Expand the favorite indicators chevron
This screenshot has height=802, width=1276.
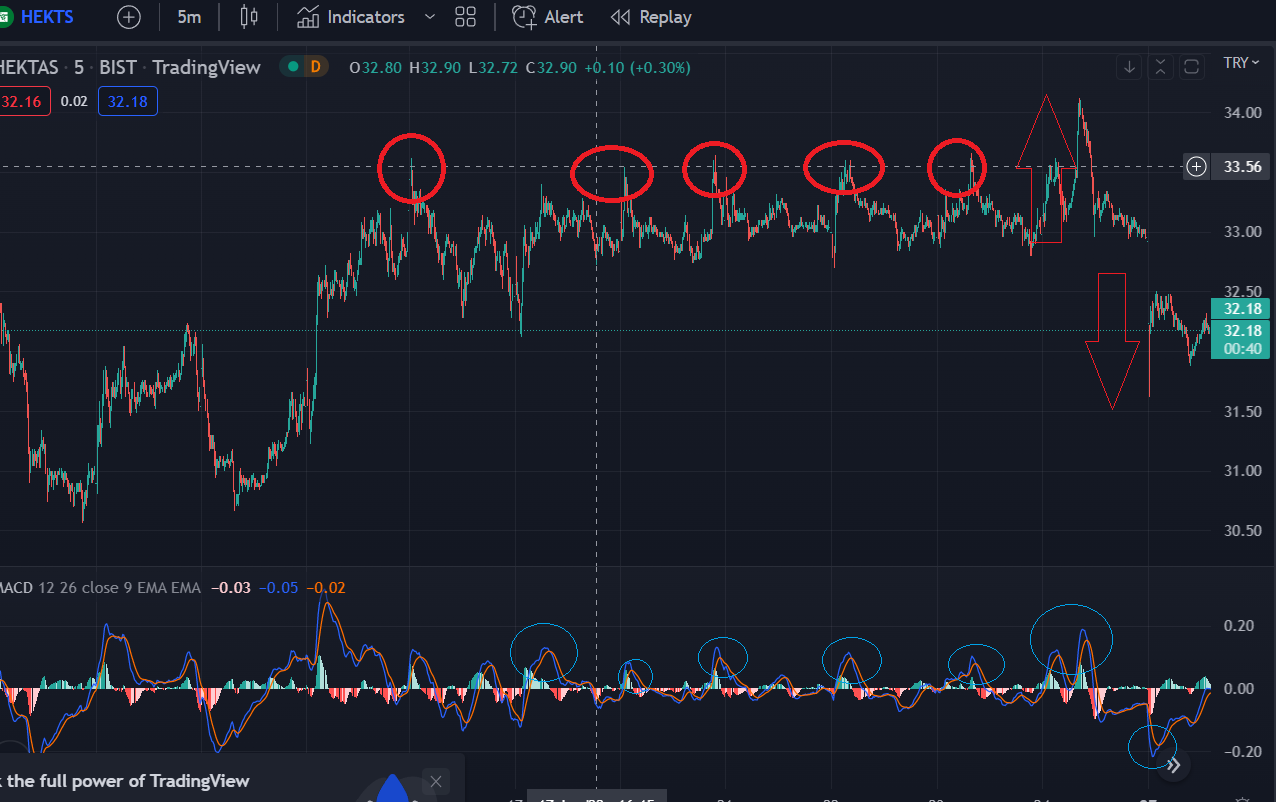[x=430, y=17]
